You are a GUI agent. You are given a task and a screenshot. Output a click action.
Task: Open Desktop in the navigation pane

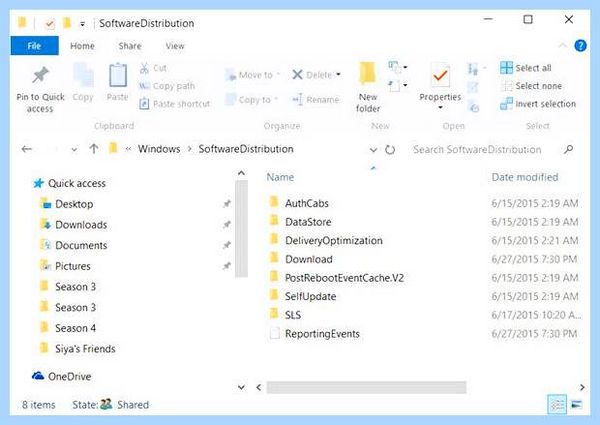67,204
